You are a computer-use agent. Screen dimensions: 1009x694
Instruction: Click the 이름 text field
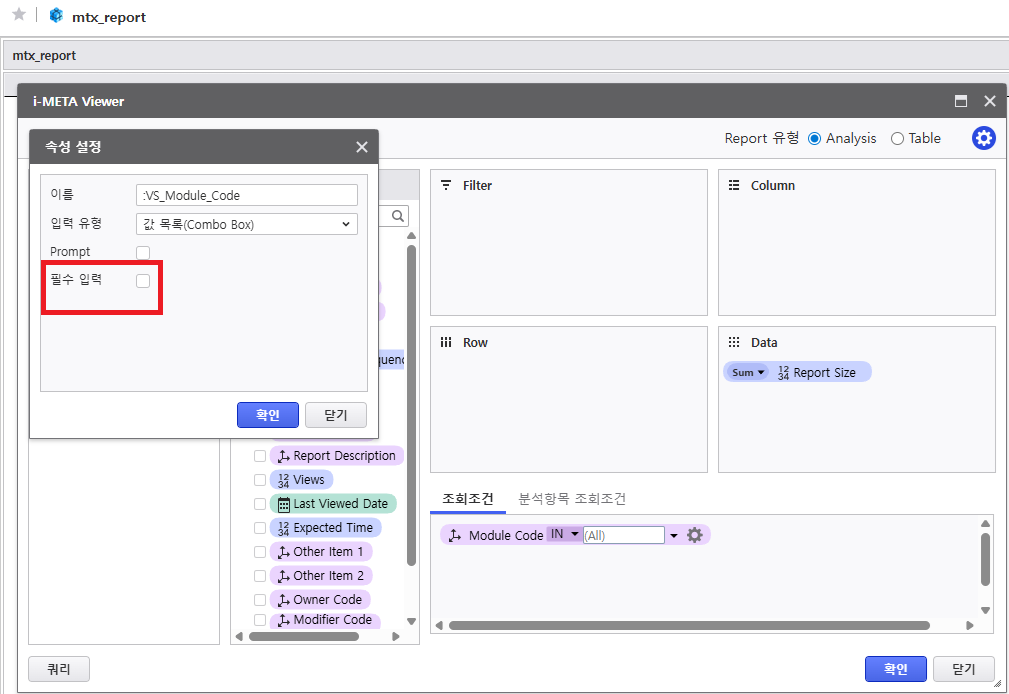click(246, 195)
